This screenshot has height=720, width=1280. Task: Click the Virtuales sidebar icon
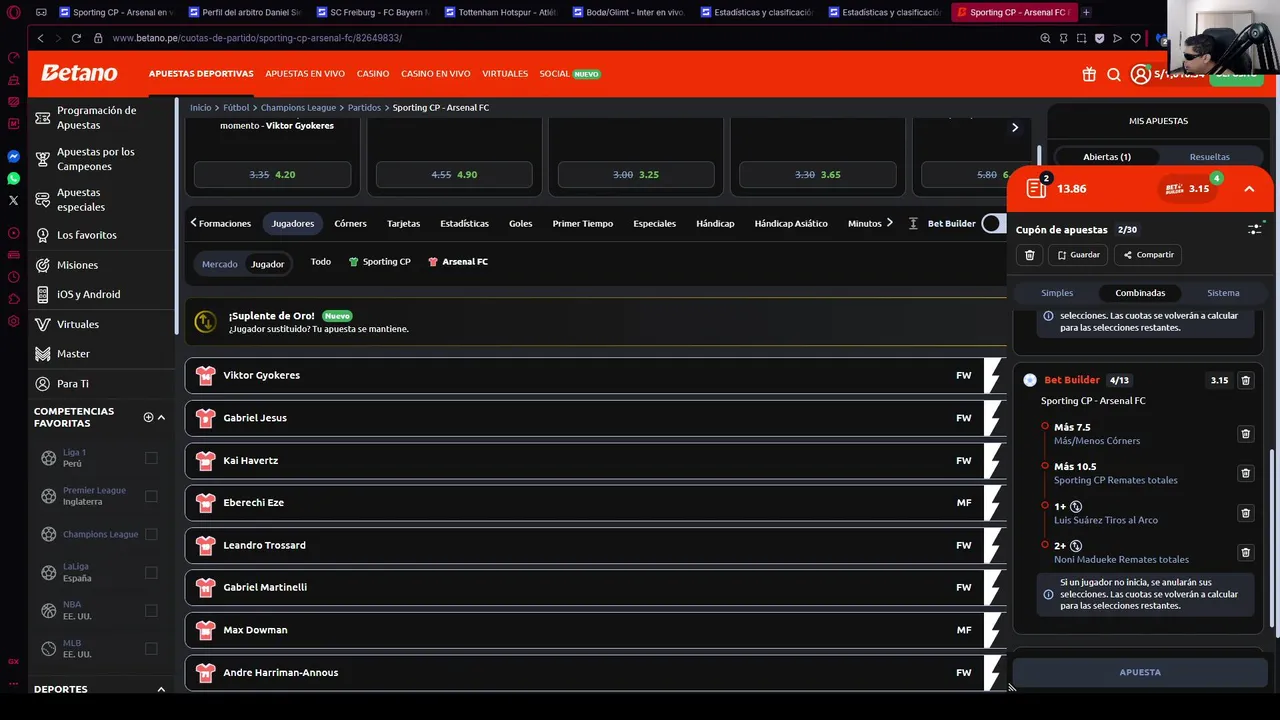43,324
